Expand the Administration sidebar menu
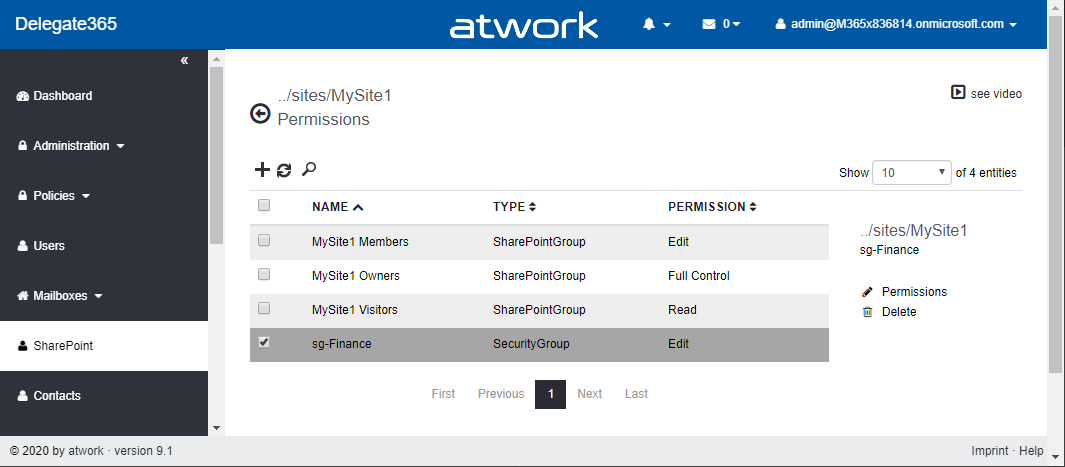 coord(71,146)
